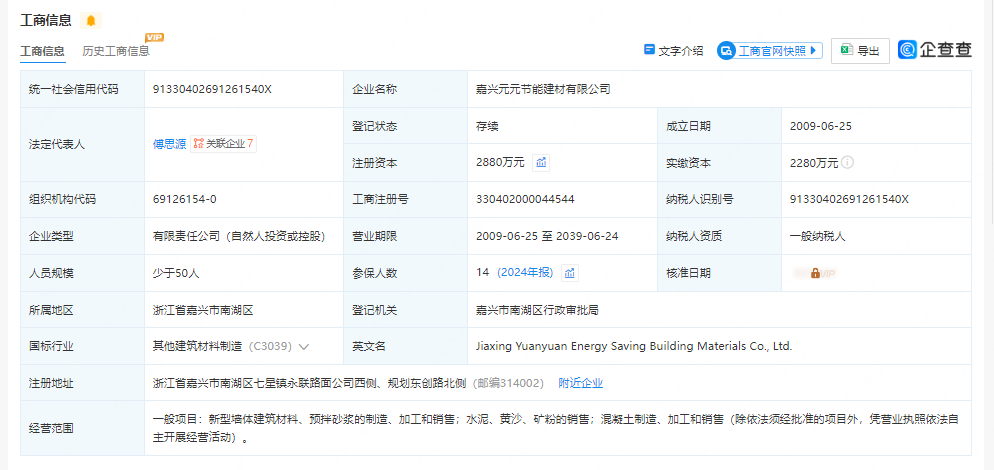
Task: Select the 工商信息 tab
Action: tap(43, 50)
